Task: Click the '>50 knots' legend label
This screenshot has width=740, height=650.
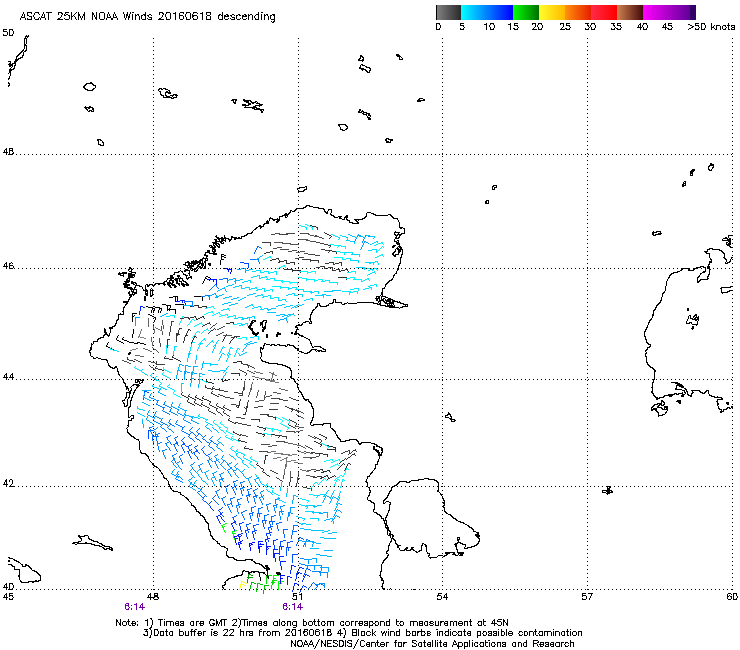Action: point(711,27)
